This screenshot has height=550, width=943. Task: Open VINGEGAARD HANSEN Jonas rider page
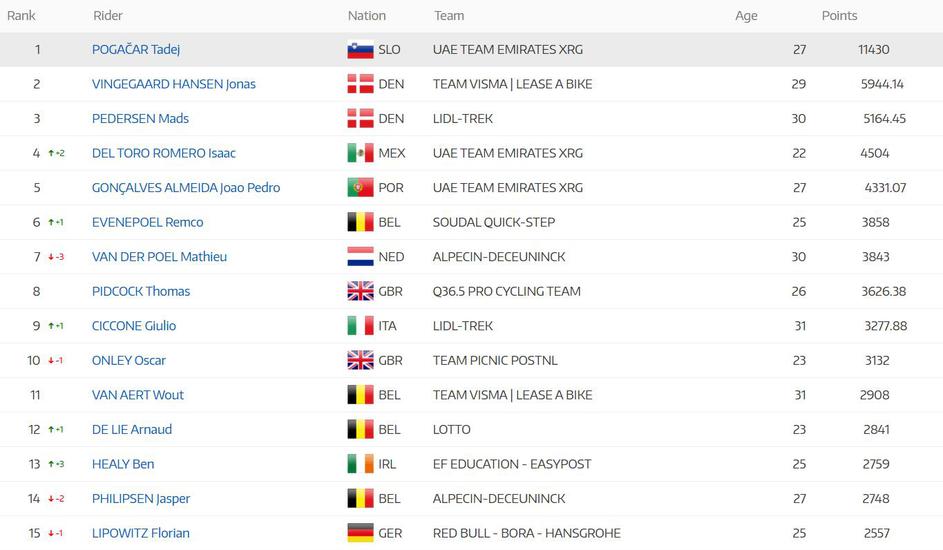(174, 84)
